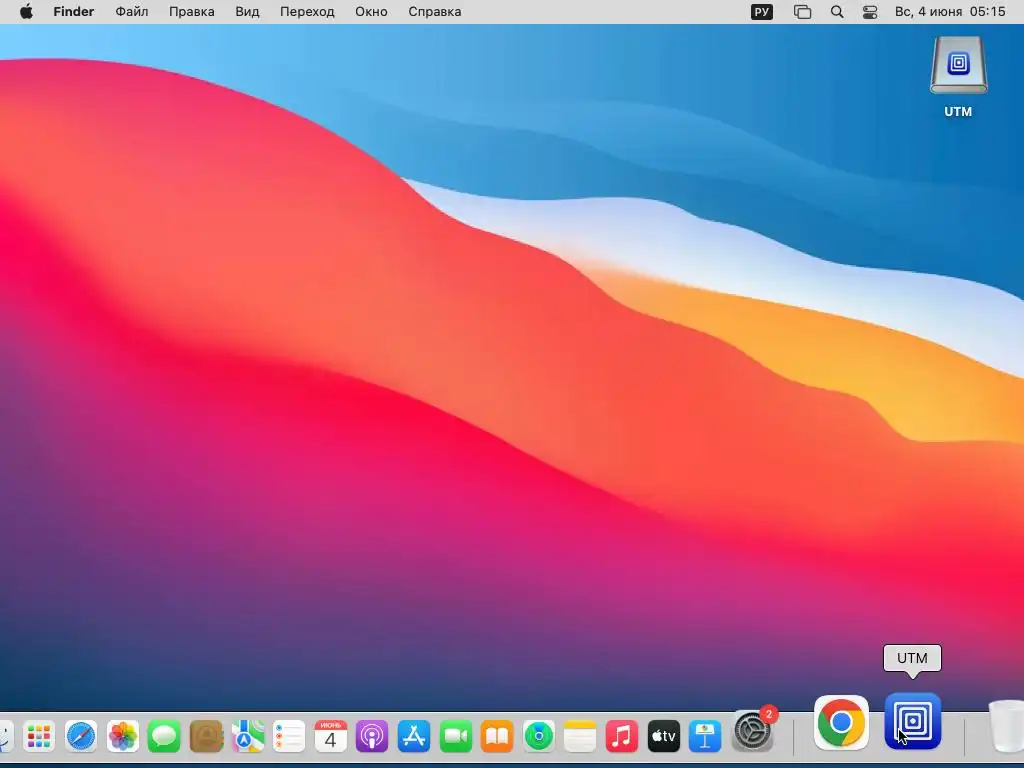The width and height of the screenshot is (1024, 768).
Task: Launch the Music app in Dock
Action: (622, 737)
